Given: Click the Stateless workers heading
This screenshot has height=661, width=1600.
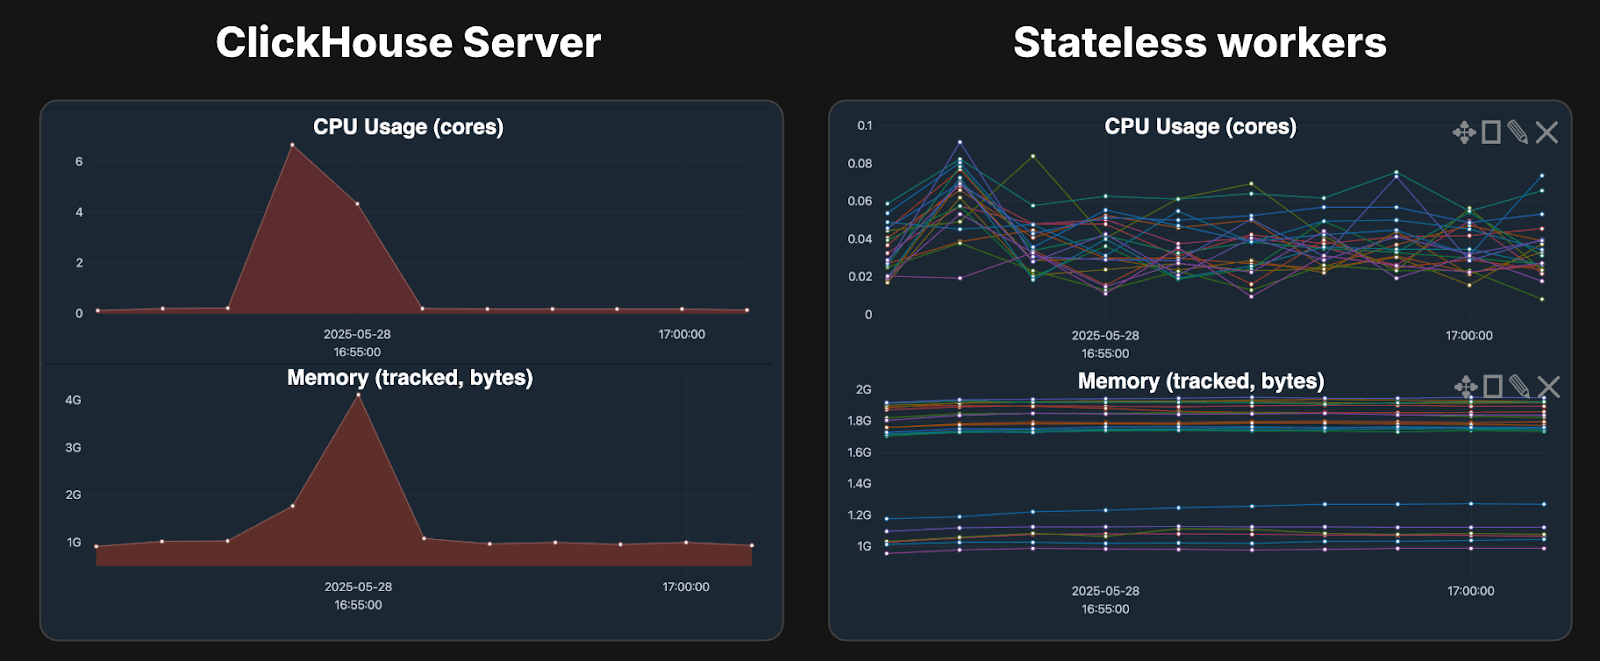Looking at the screenshot, I should click(1199, 43).
